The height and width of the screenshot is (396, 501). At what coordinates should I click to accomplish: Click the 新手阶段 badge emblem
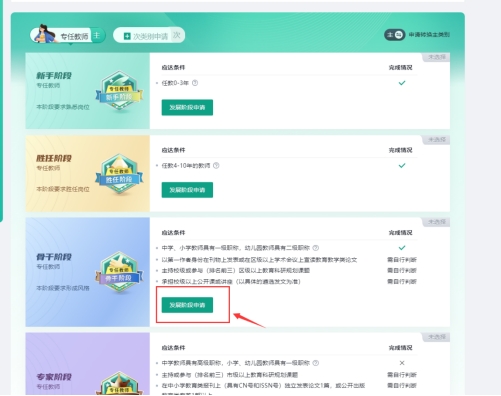coord(119,91)
